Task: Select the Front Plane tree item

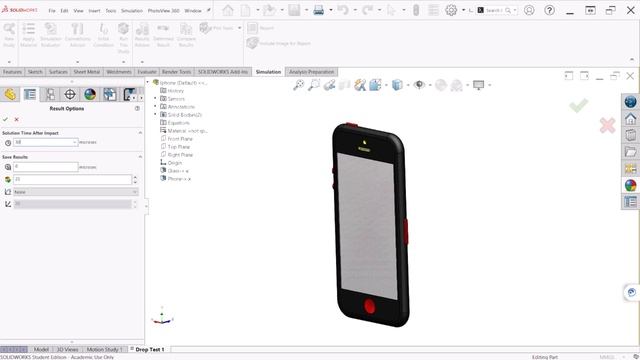Action: [x=180, y=139]
